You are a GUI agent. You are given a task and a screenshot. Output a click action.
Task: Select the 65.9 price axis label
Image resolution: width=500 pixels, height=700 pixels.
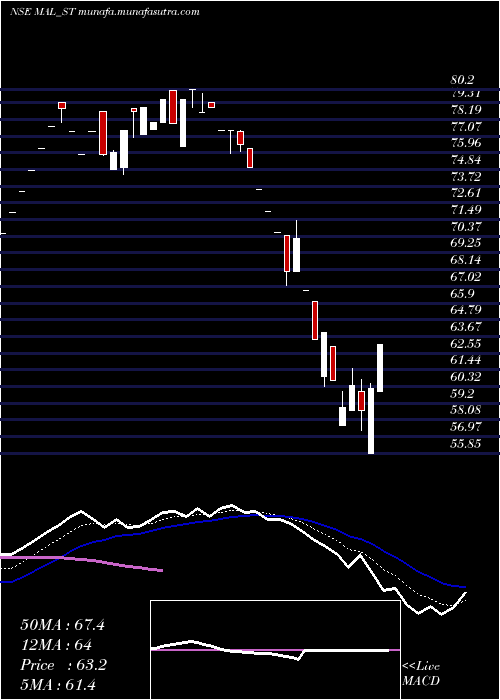[463, 294]
